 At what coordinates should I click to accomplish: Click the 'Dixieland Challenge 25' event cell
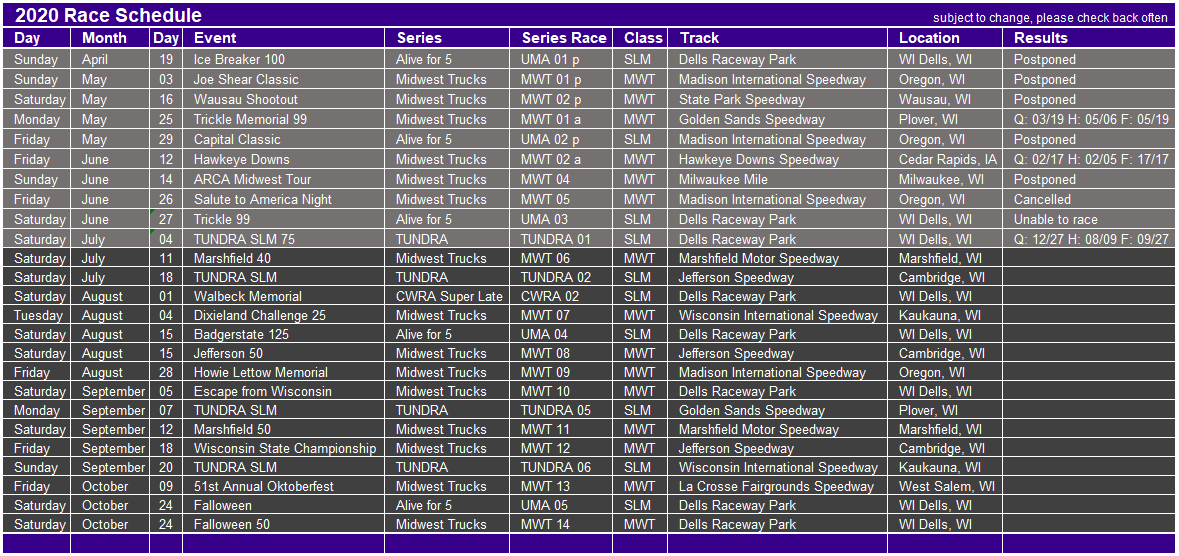click(x=283, y=315)
